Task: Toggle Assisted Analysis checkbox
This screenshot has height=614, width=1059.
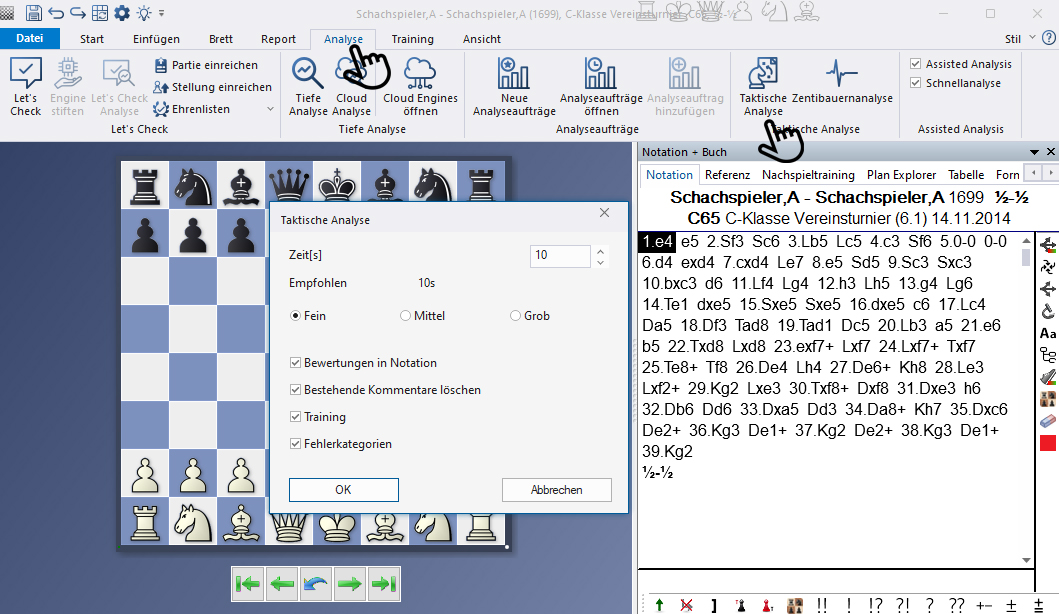Action: coord(915,64)
